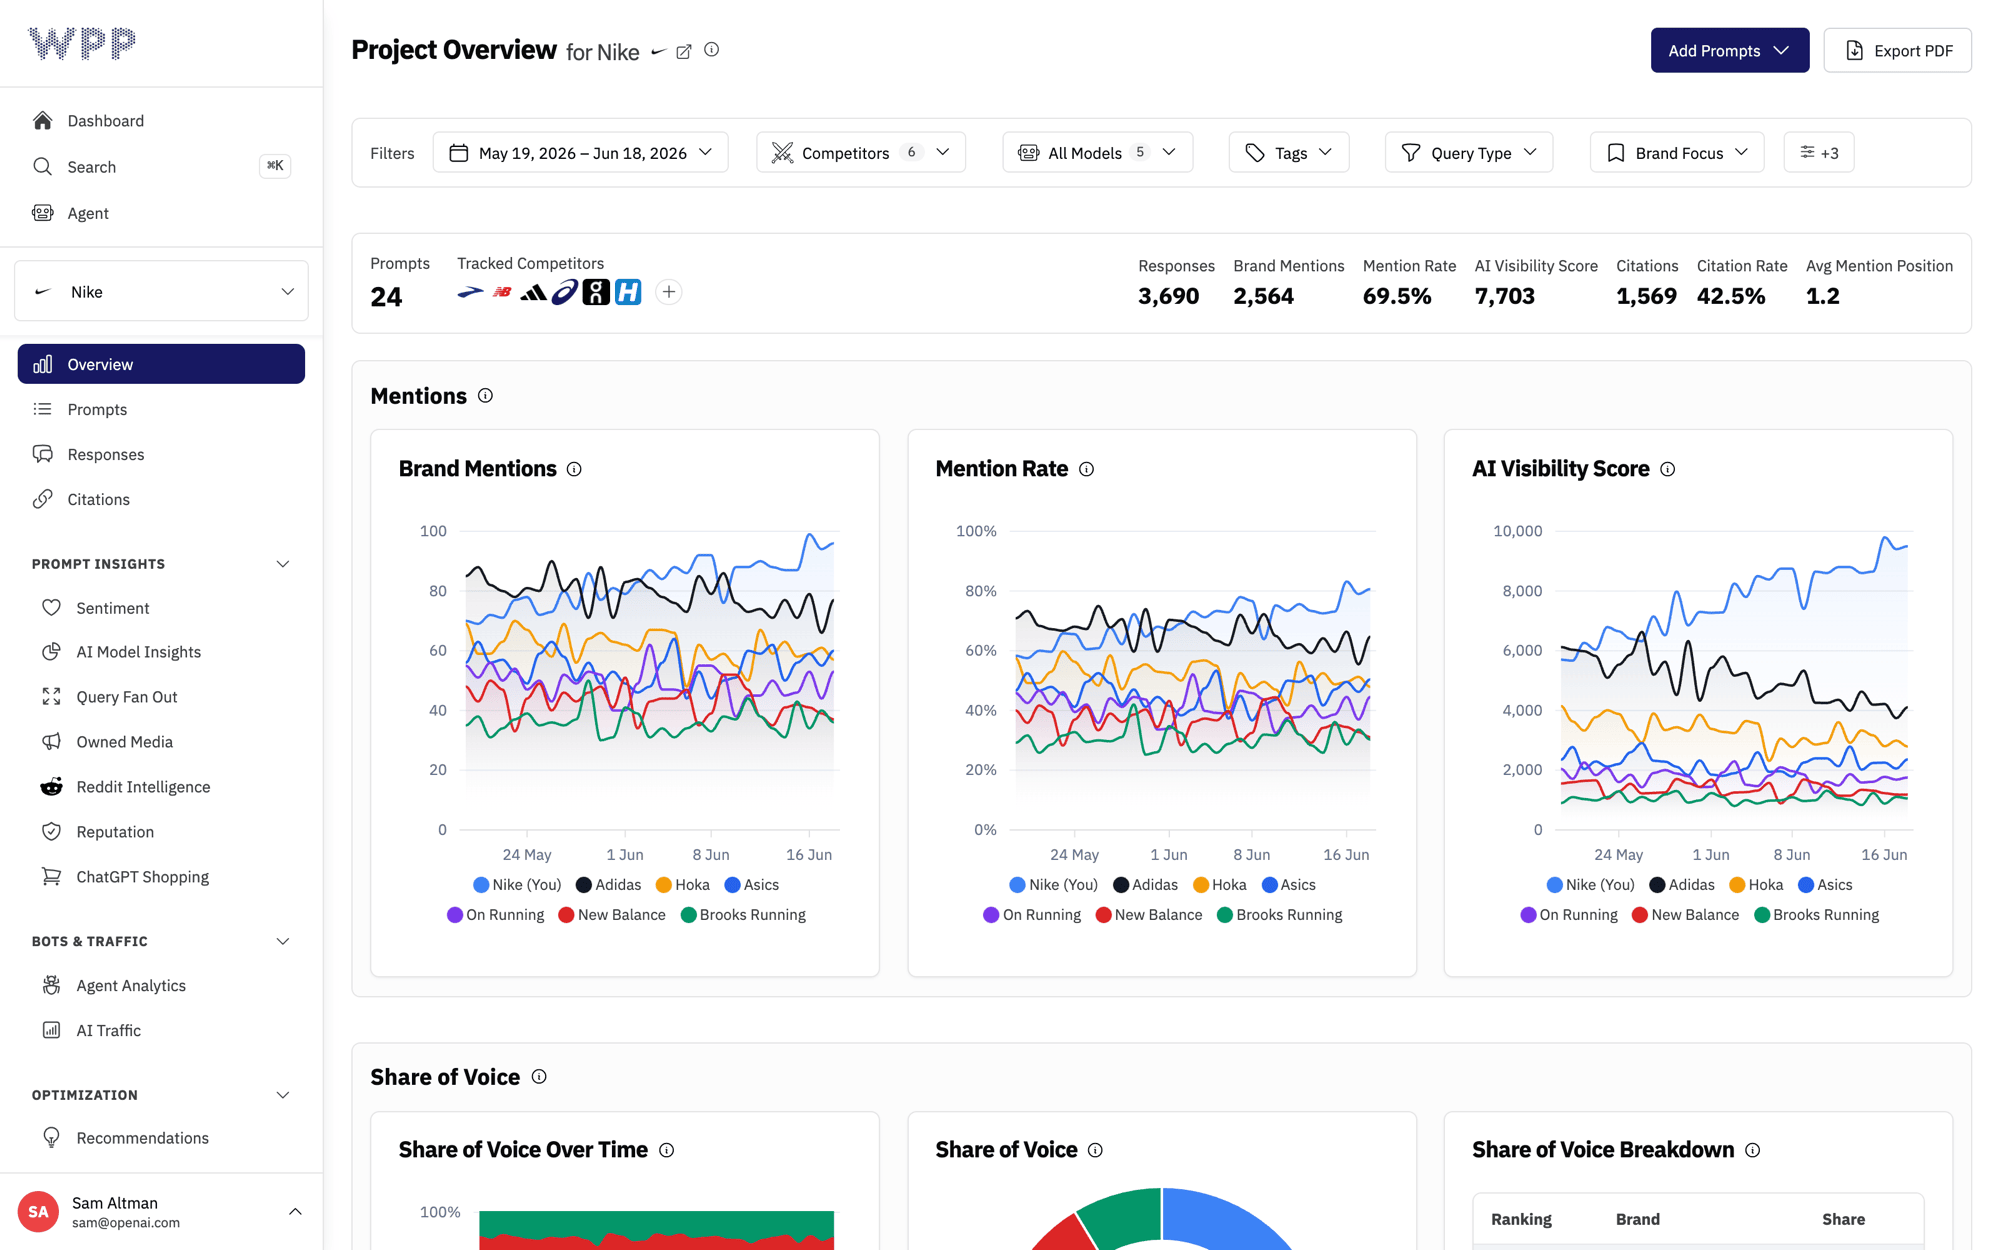Open the All Models filter dropdown
The image size is (2000, 1250).
point(1097,153)
